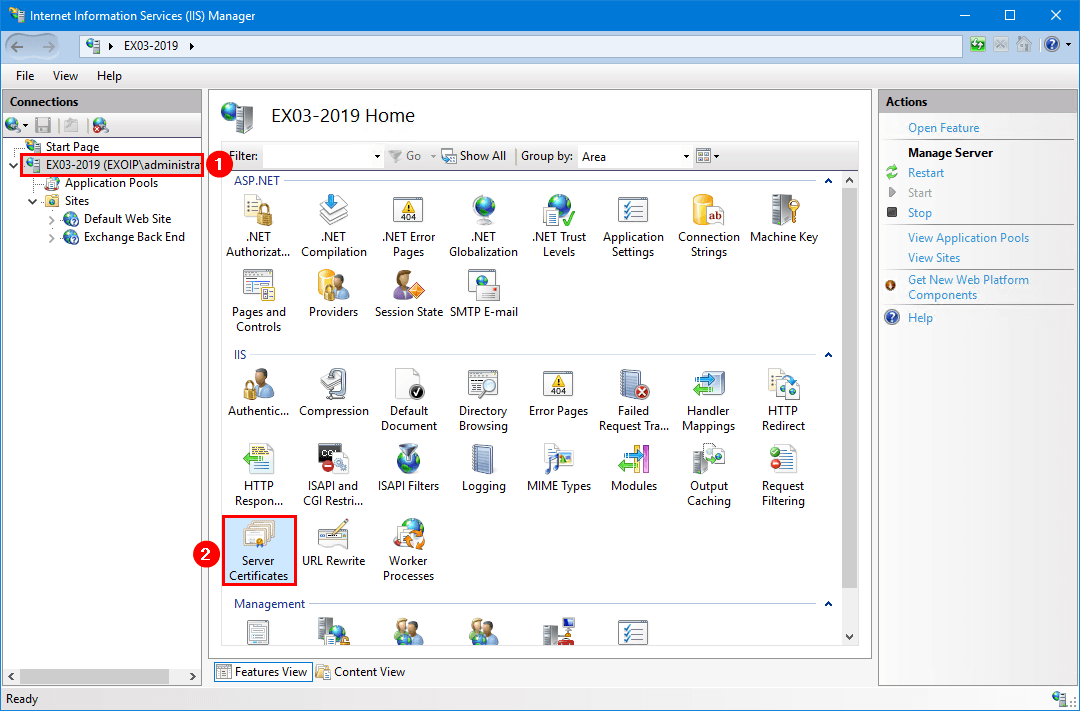1080x711 pixels.
Task: Open ISAPI and CGI Restrictions
Action: click(x=334, y=475)
